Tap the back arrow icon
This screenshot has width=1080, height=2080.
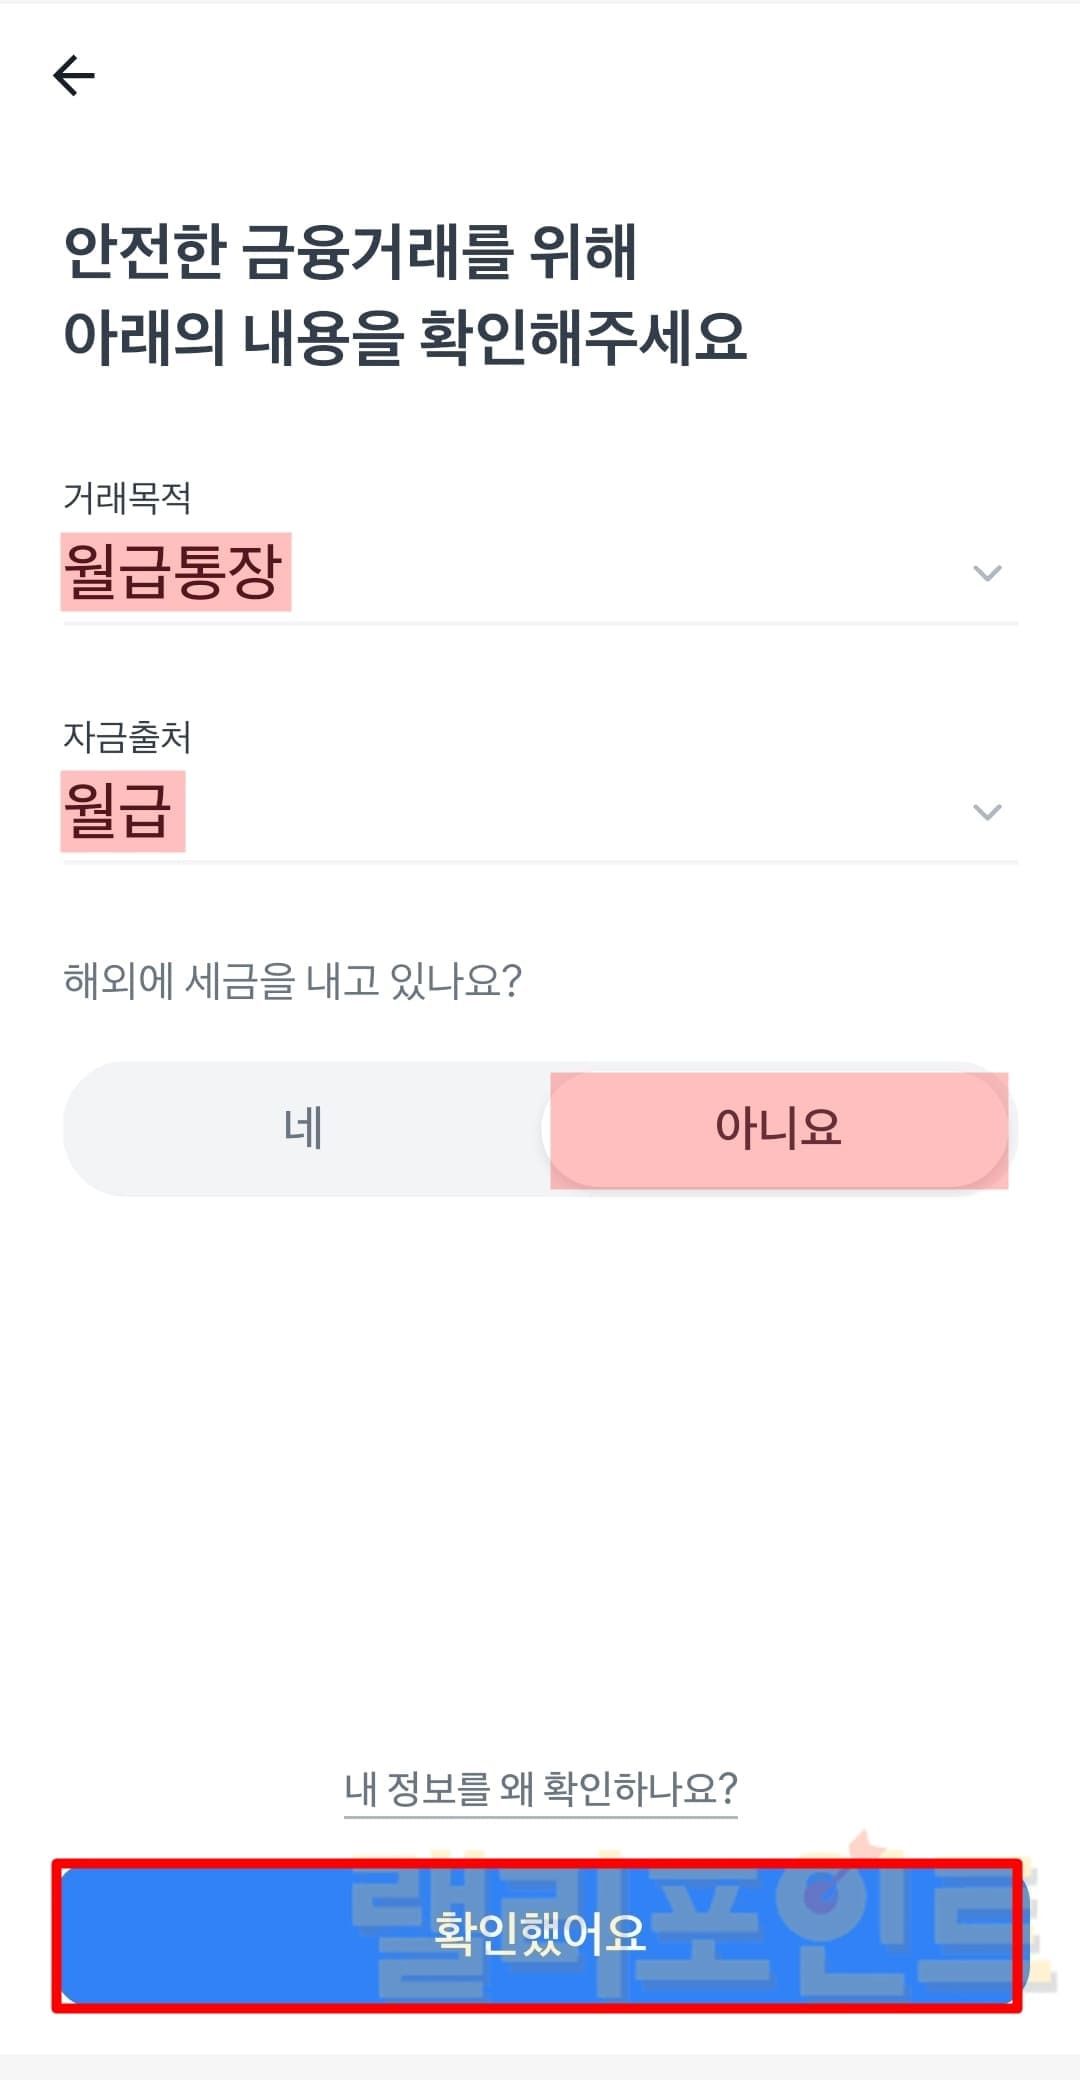[74, 76]
